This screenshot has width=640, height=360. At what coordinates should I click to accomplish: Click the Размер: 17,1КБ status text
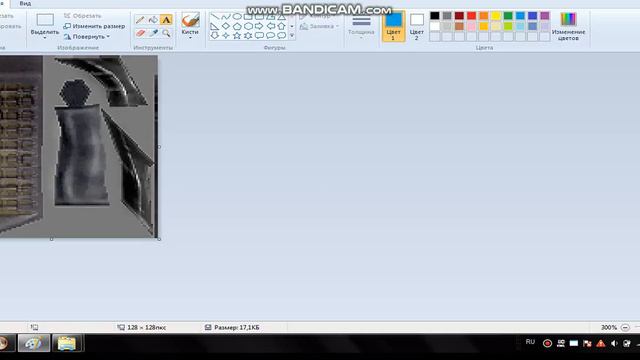tap(237, 327)
